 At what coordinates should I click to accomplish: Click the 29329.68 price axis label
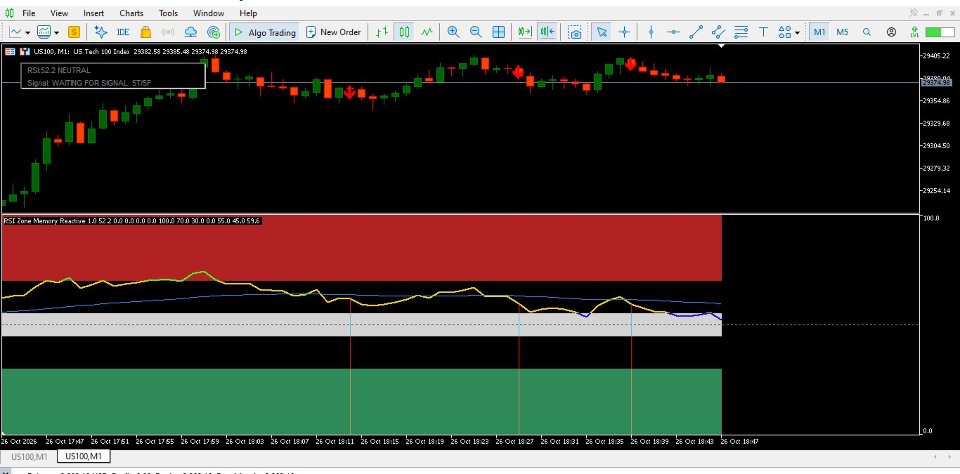[936, 123]
